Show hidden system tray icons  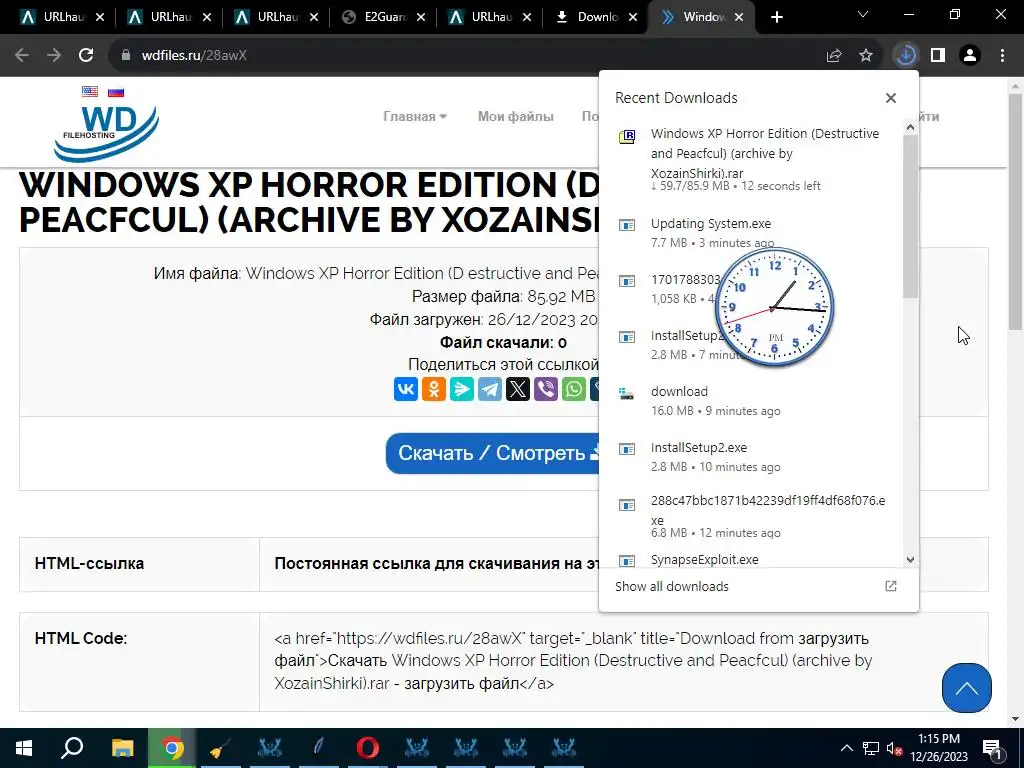846,748
